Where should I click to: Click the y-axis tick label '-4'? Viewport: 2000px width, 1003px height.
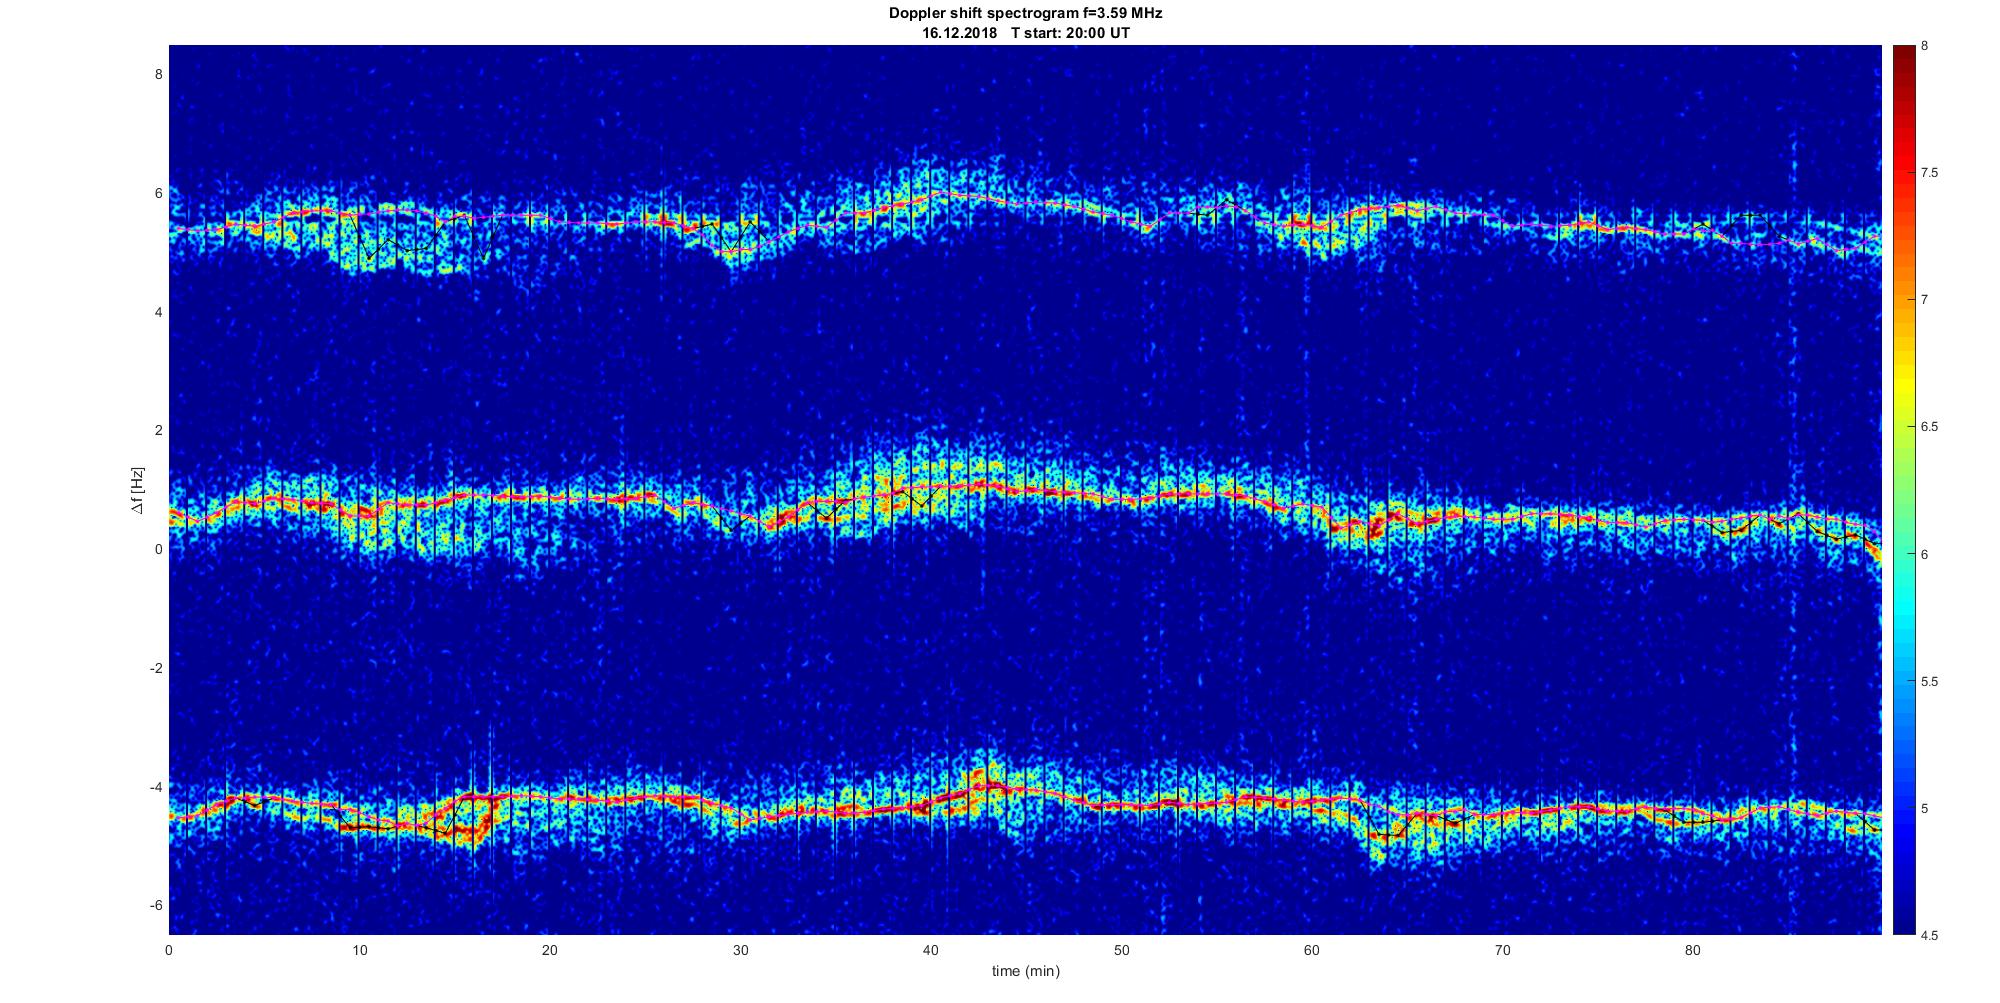point(155,787)
